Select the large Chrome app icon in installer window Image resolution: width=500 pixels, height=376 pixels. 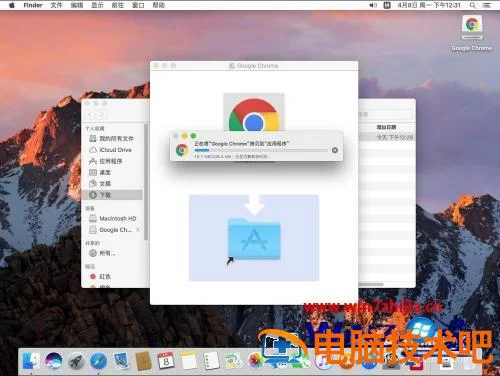(254, 113)
